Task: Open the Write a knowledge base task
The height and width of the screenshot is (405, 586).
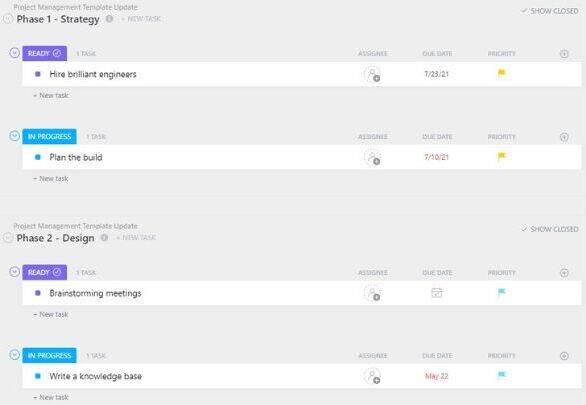Action: [96, 376]
